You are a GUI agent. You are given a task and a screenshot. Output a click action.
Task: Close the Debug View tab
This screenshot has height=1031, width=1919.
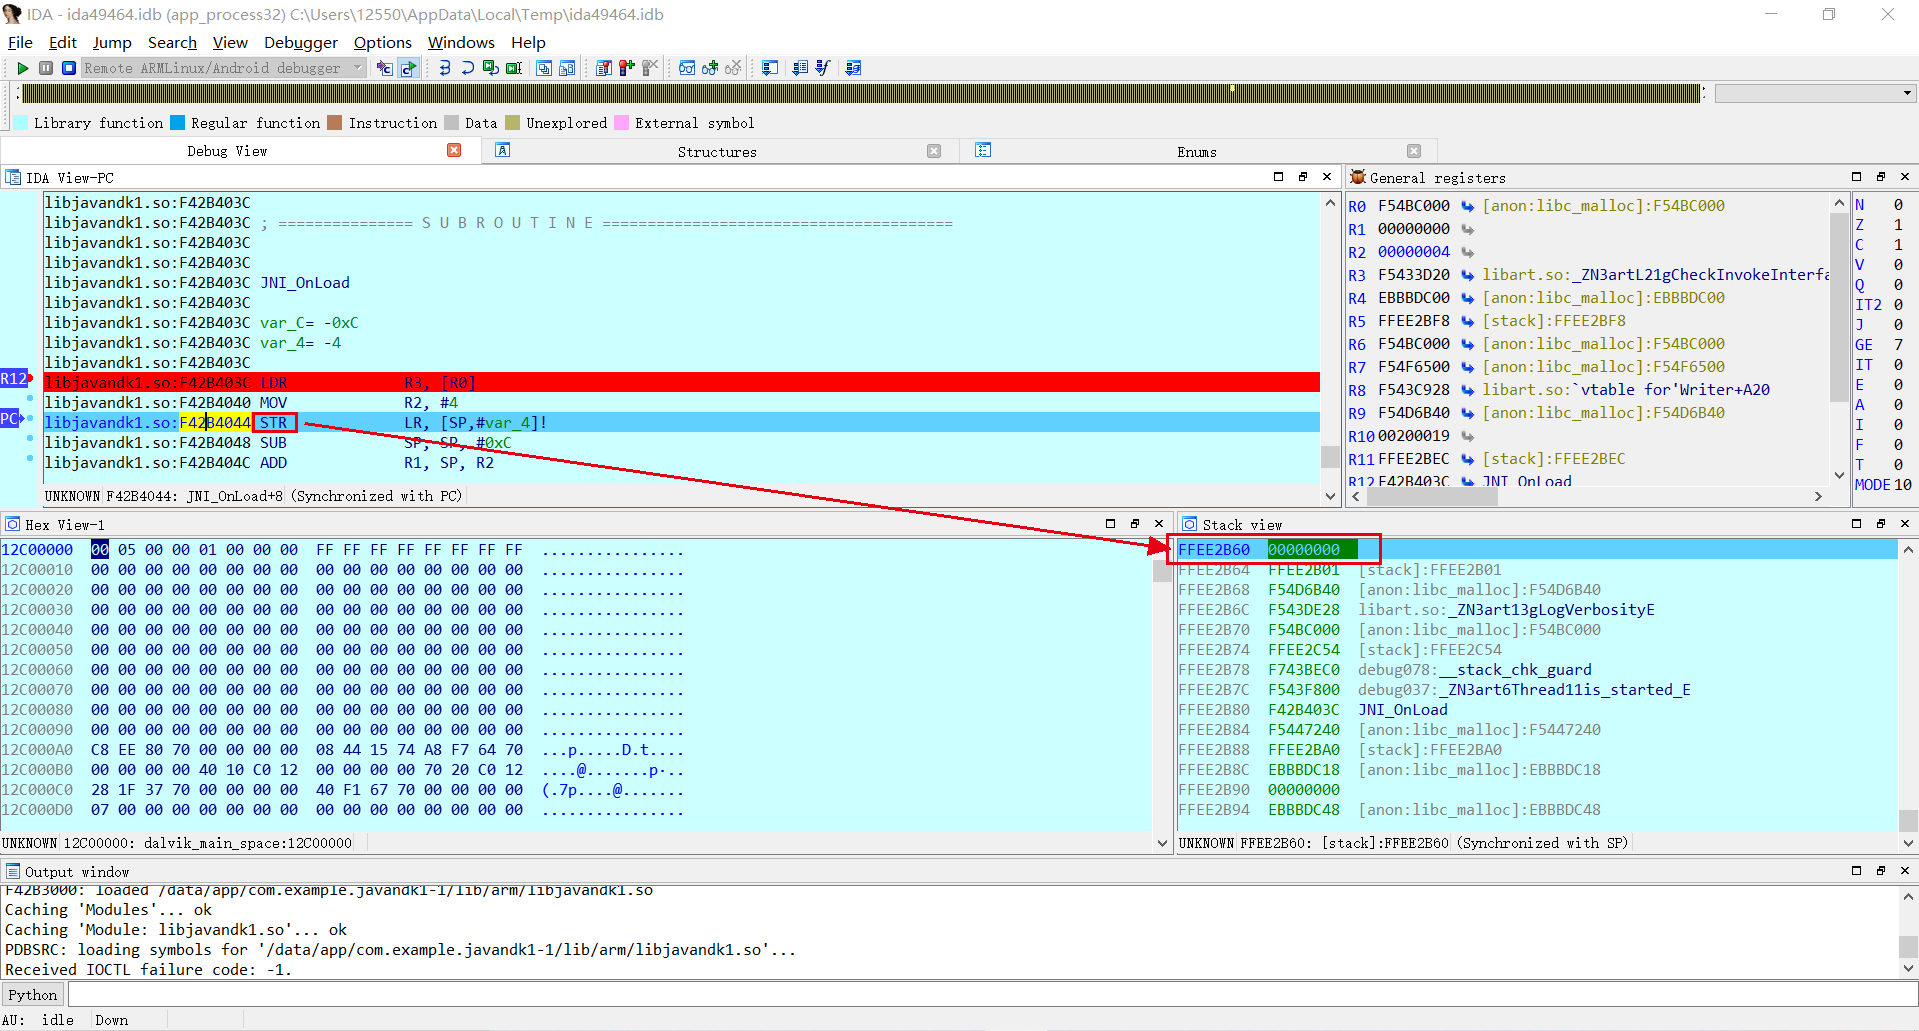pos(454,151)
